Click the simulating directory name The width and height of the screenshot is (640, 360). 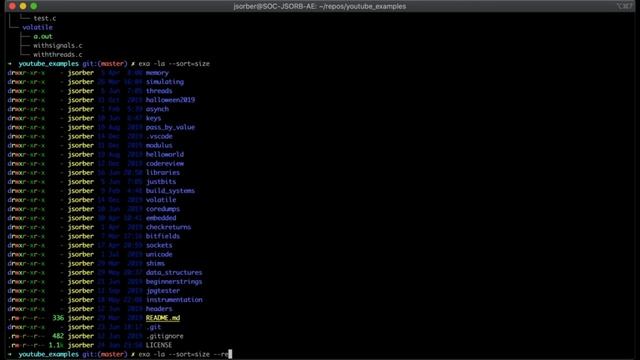[x=165, y=82]
